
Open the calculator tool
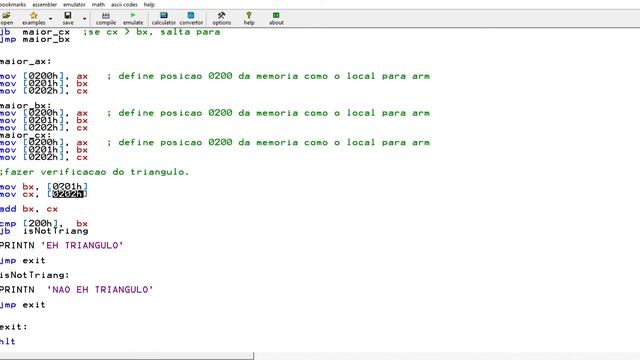pos(164,18)
